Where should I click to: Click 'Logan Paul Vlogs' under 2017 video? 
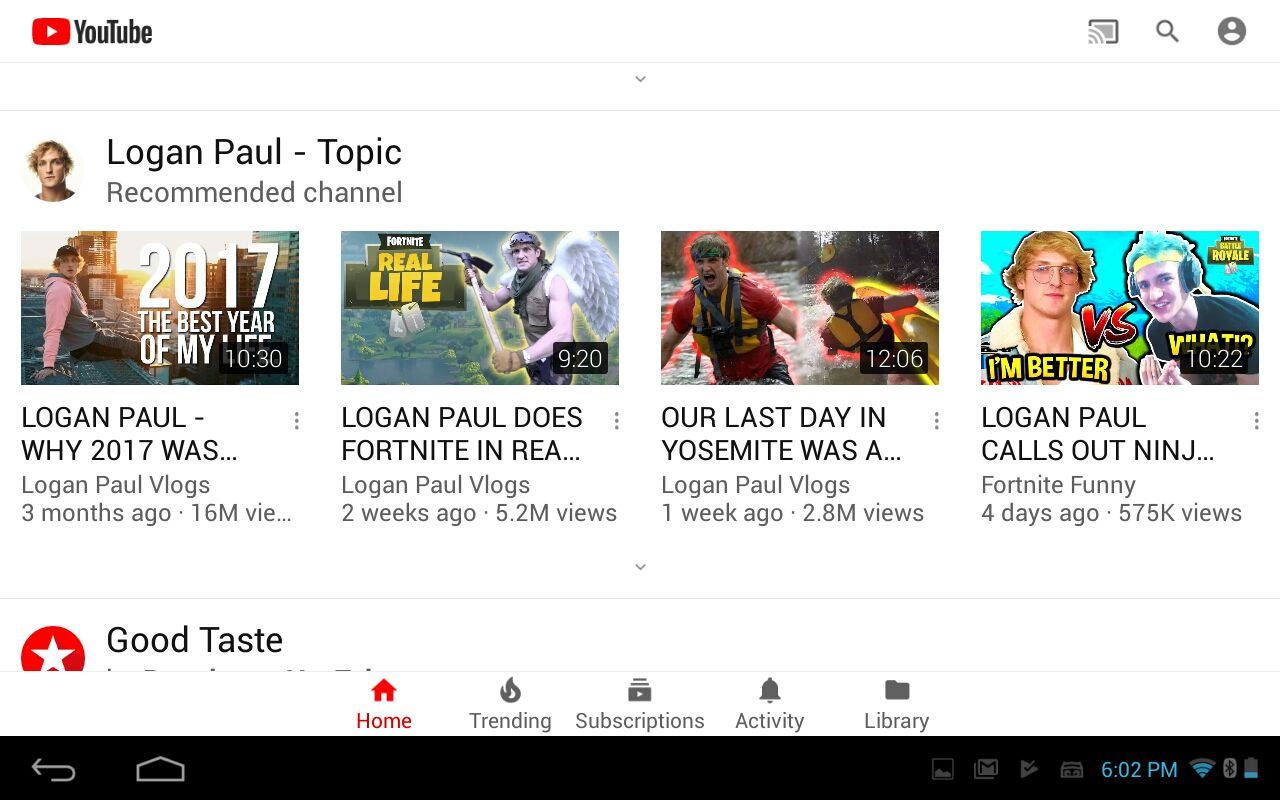point(115,485)
